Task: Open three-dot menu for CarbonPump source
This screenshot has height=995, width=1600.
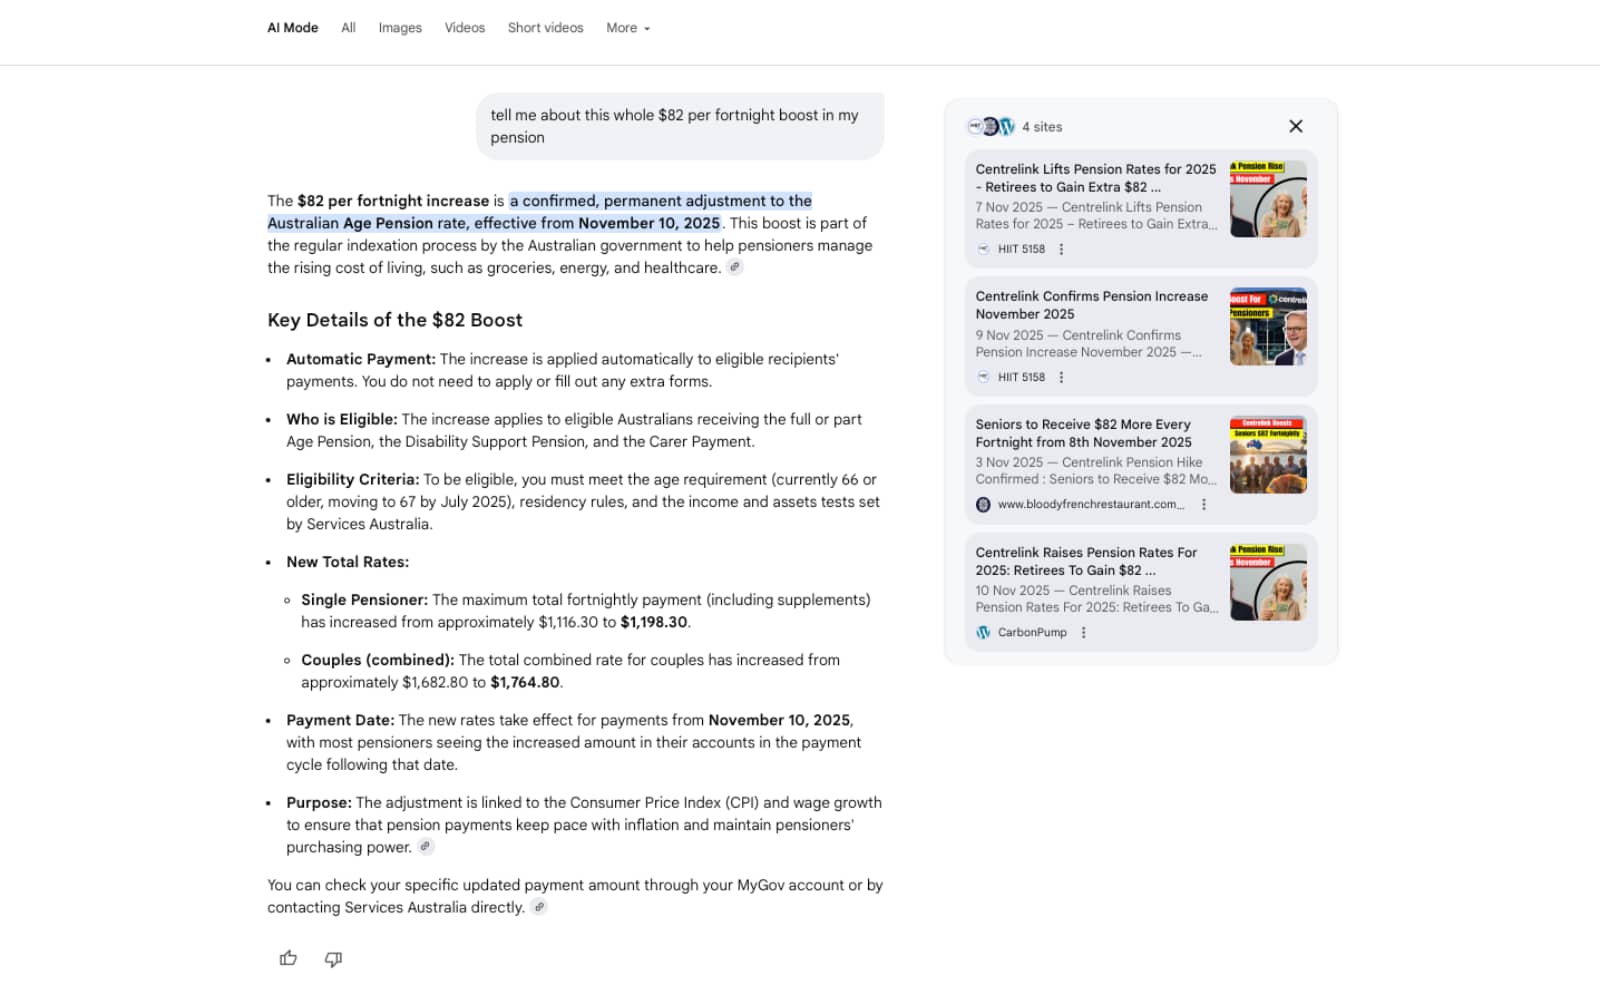Action: [1083, 633]
